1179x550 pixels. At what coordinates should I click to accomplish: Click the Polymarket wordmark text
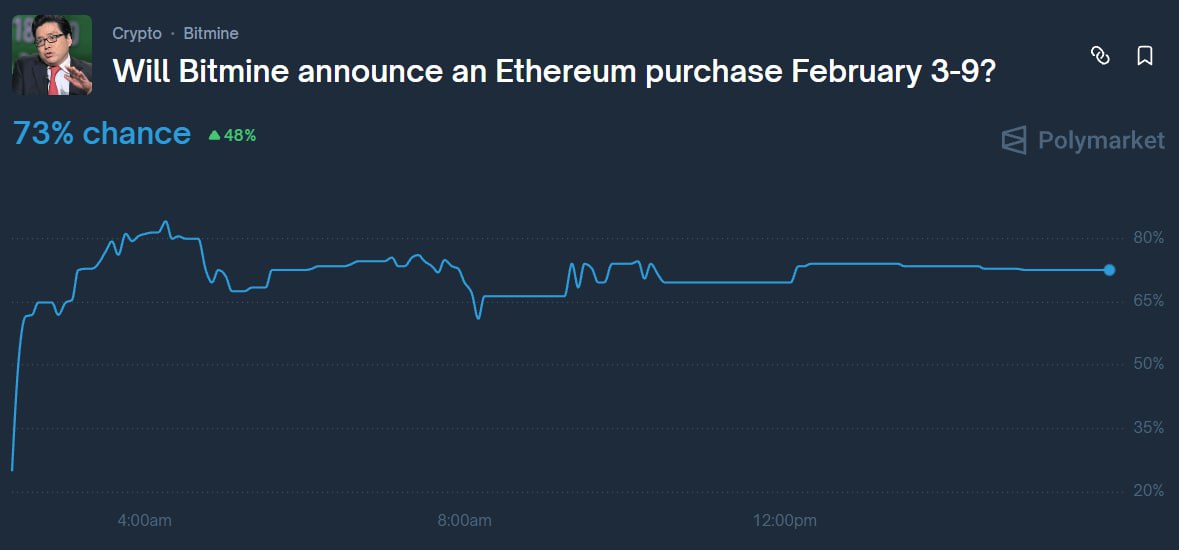[1101, 141]
